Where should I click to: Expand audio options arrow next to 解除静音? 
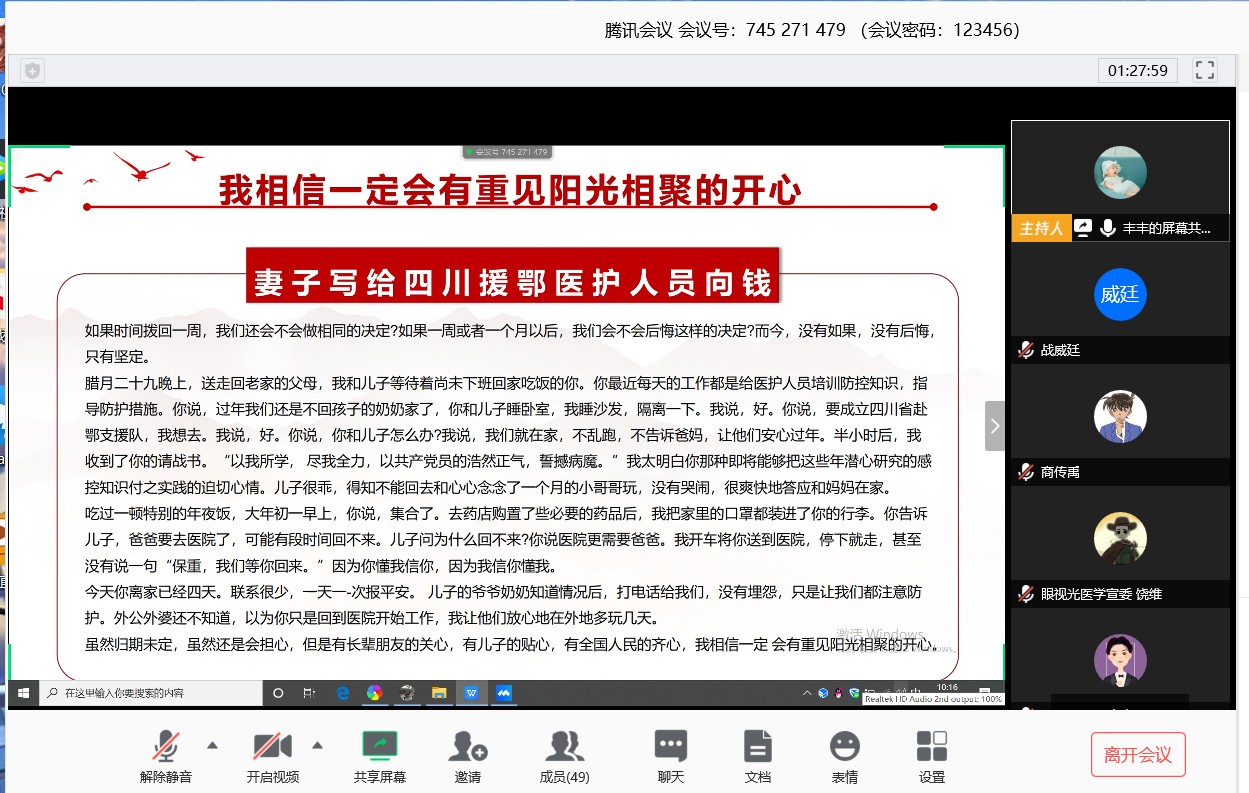tap(212, 745)
